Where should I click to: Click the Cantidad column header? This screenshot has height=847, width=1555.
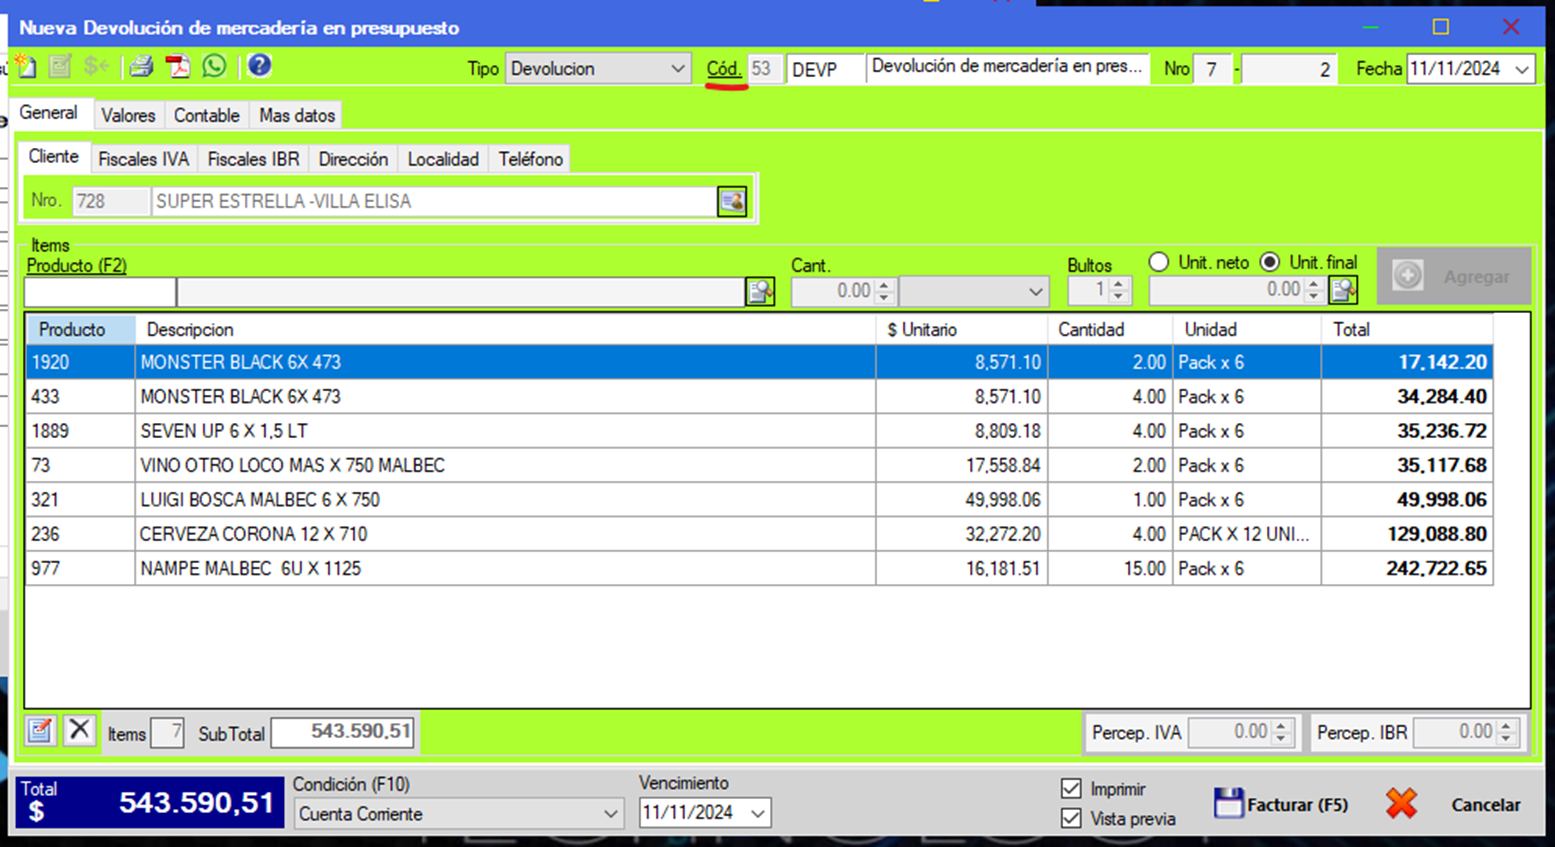click(1110, 330)
